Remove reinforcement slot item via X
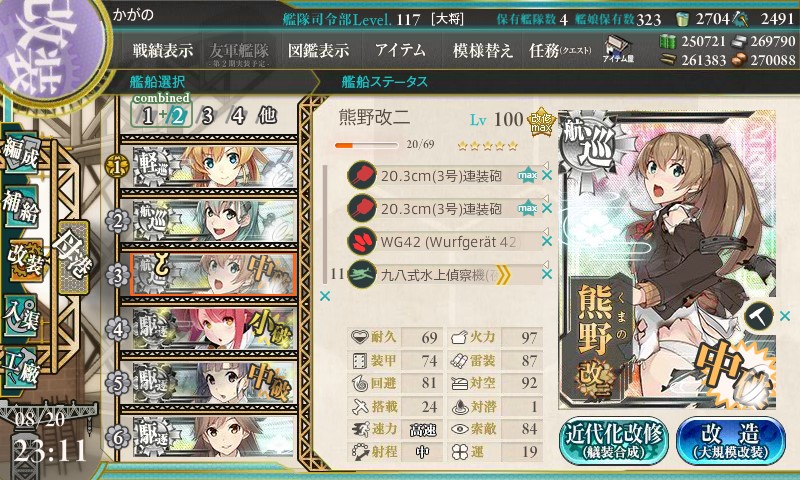 tap(785, 317)
